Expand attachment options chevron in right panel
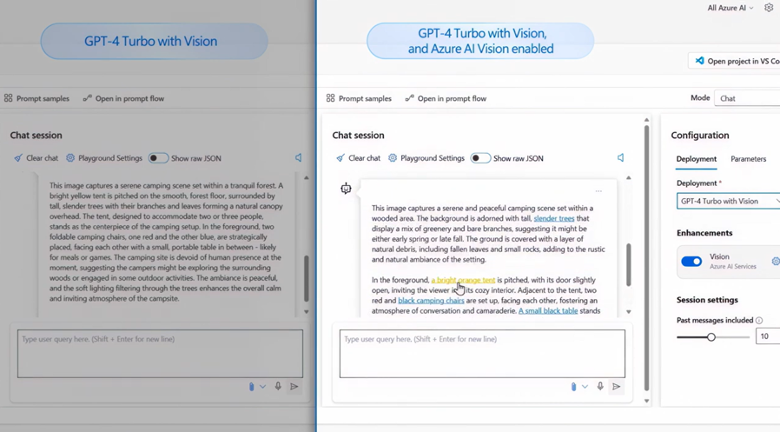The width and height of the screenshot is (780, 435). (x=585, y=387)
